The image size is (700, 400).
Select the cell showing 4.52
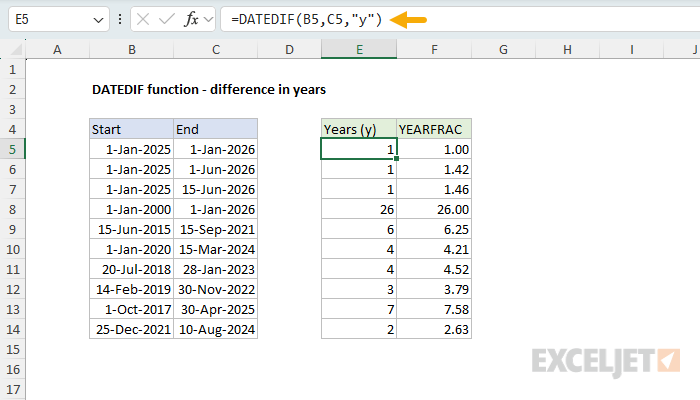[434, 269]
